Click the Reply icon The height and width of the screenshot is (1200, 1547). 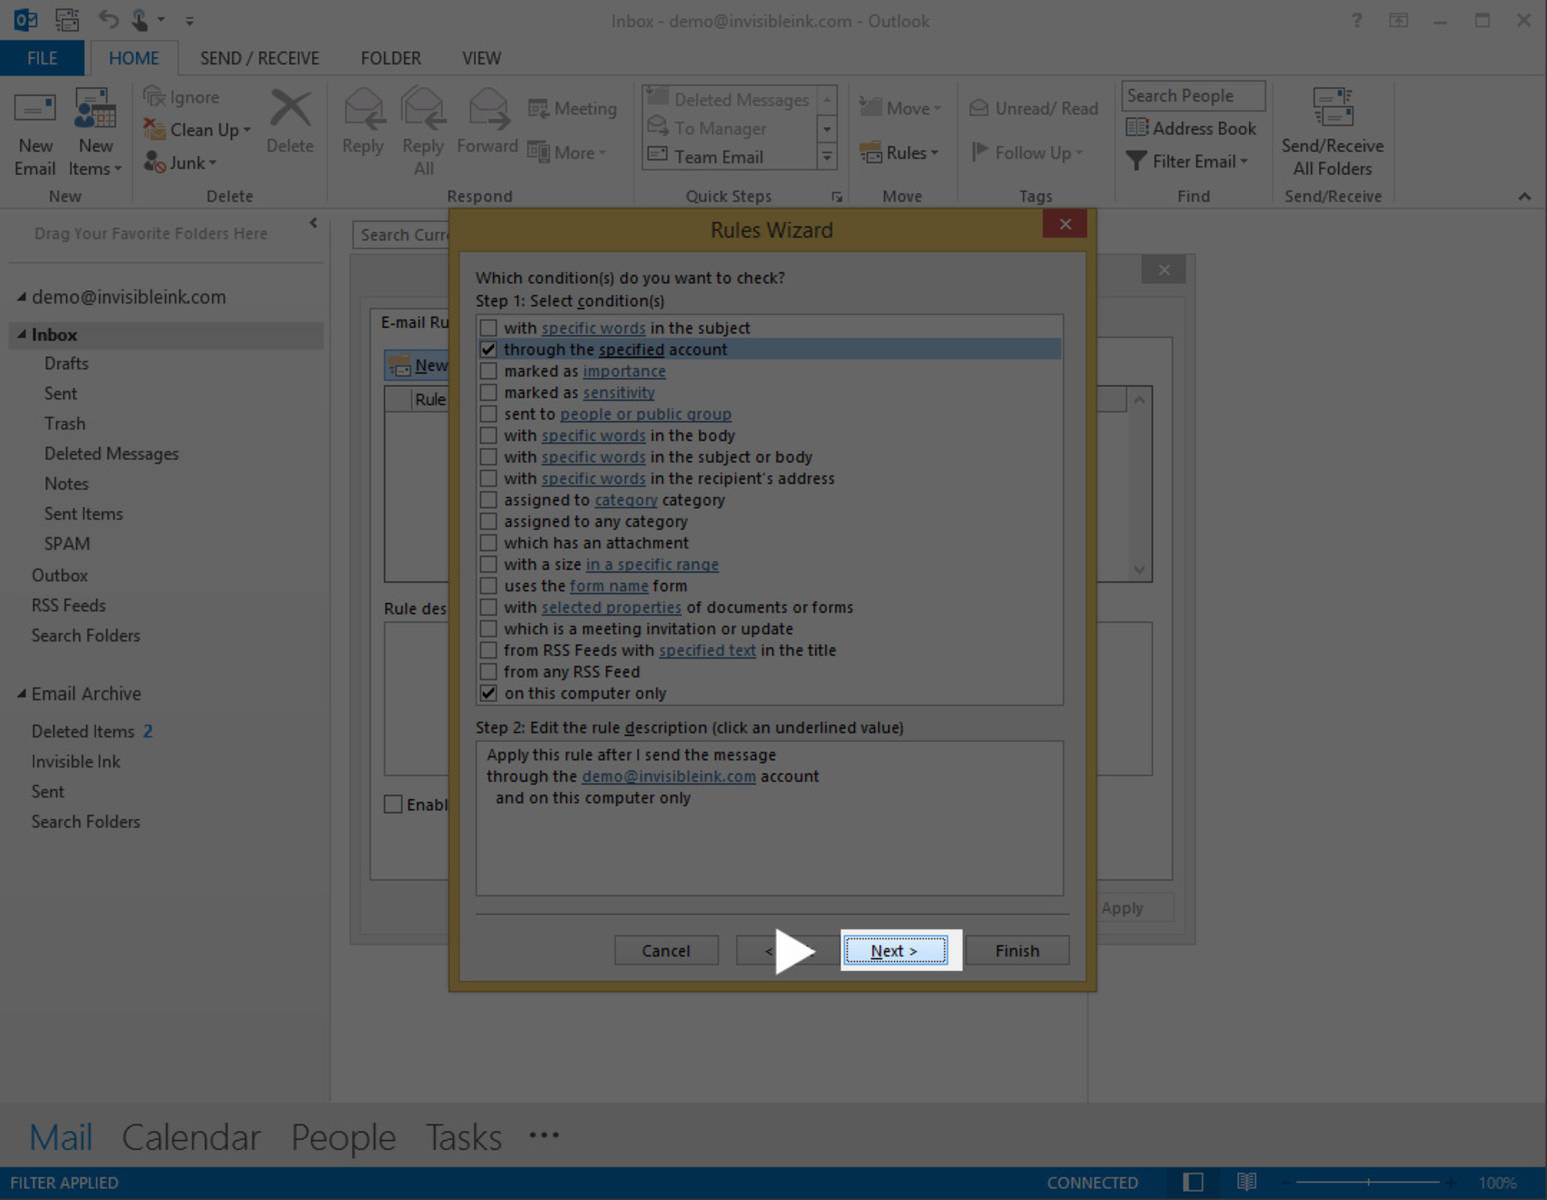363,109
